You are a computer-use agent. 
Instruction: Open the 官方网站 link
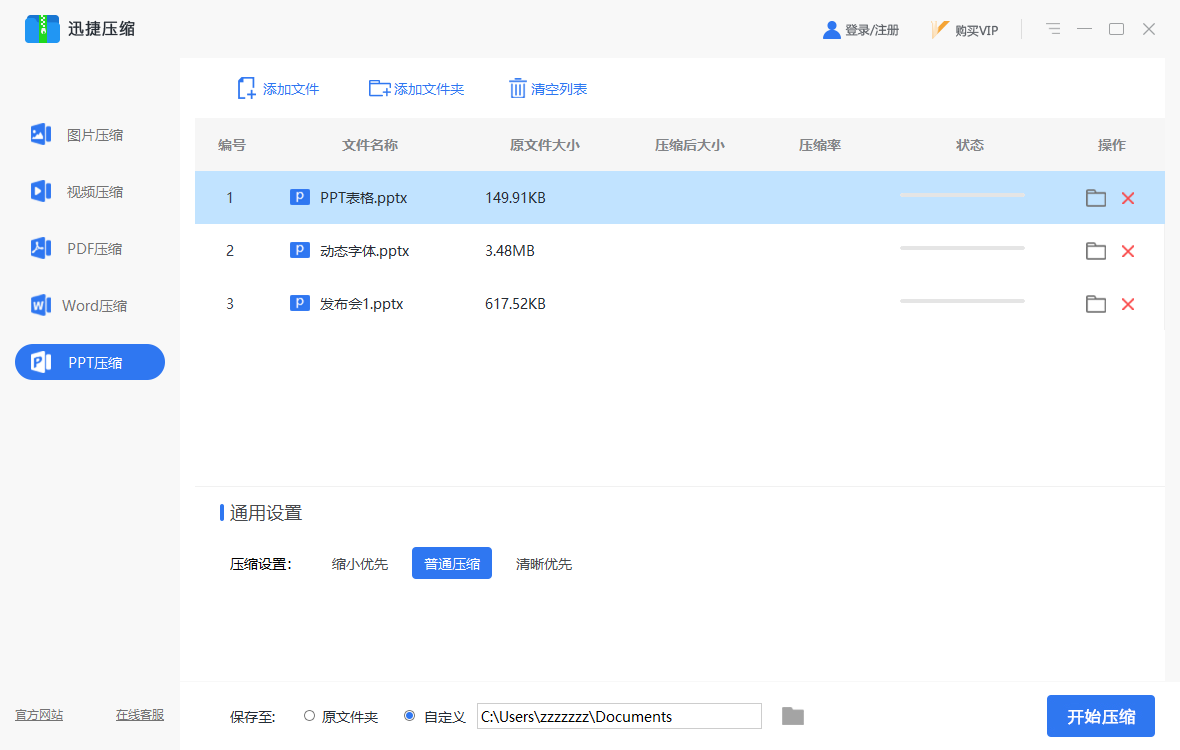tap(39, 715)
